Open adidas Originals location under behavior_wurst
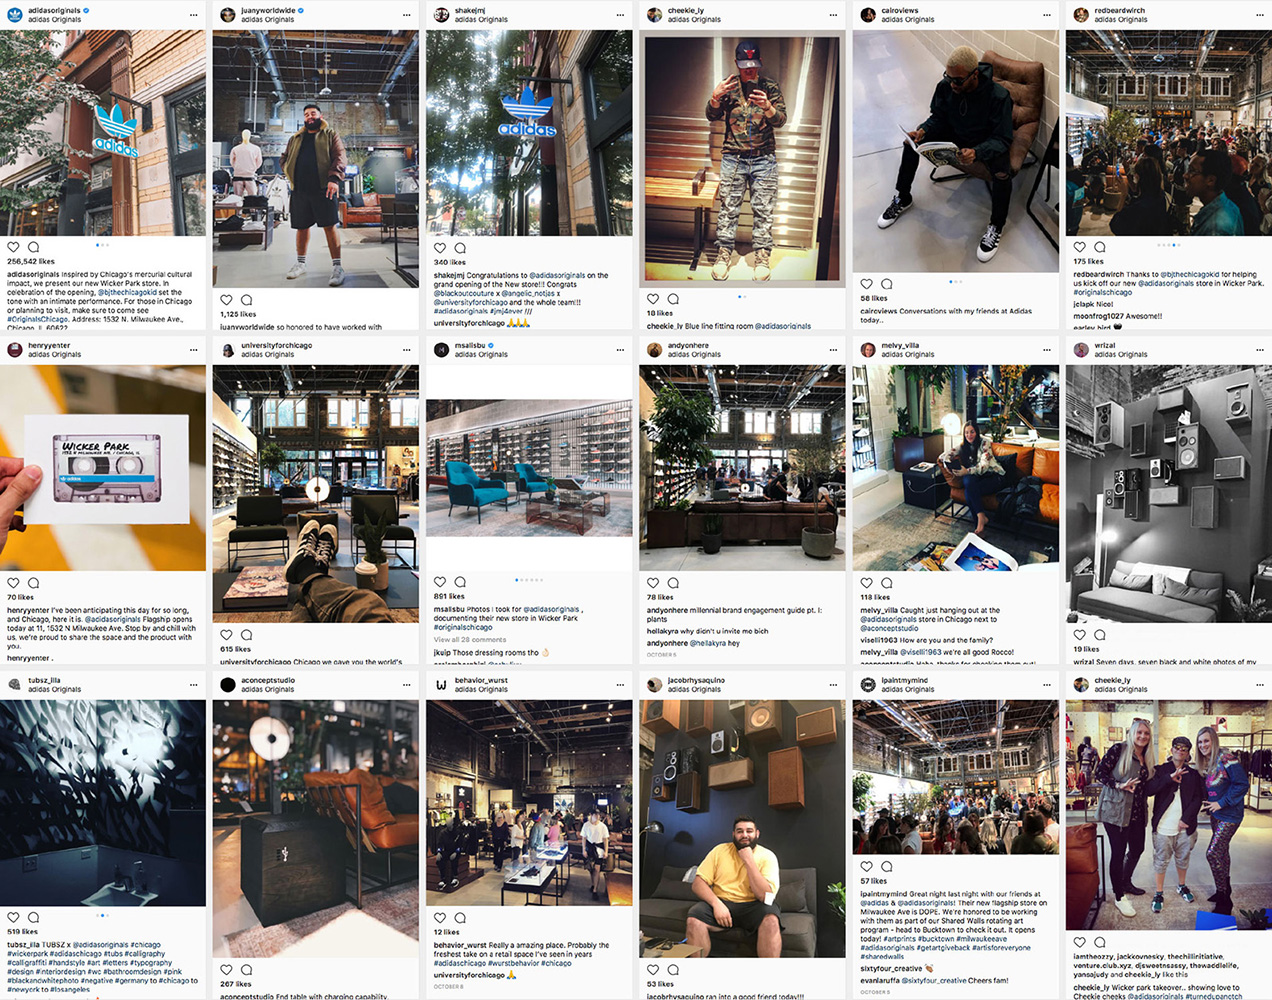 tap(481, 689)
